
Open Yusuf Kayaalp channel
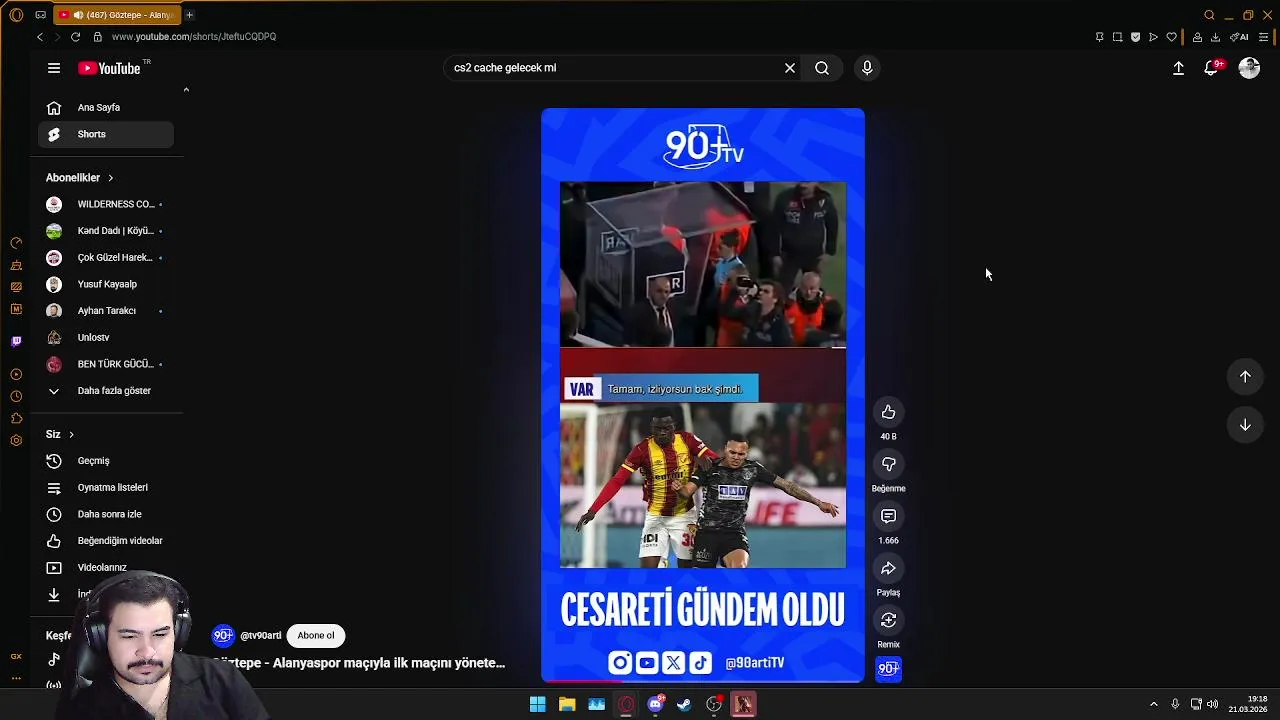pos(106,284)
